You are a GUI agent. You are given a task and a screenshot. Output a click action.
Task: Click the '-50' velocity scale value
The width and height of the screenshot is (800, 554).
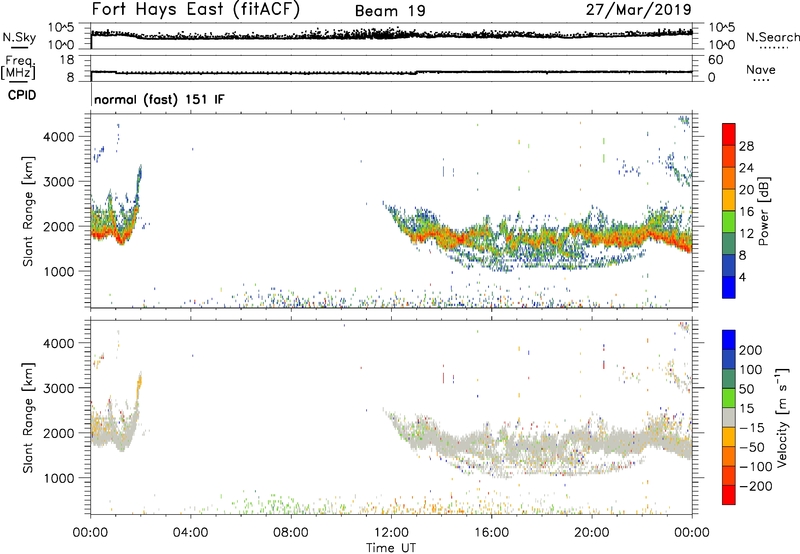point(751,447)
